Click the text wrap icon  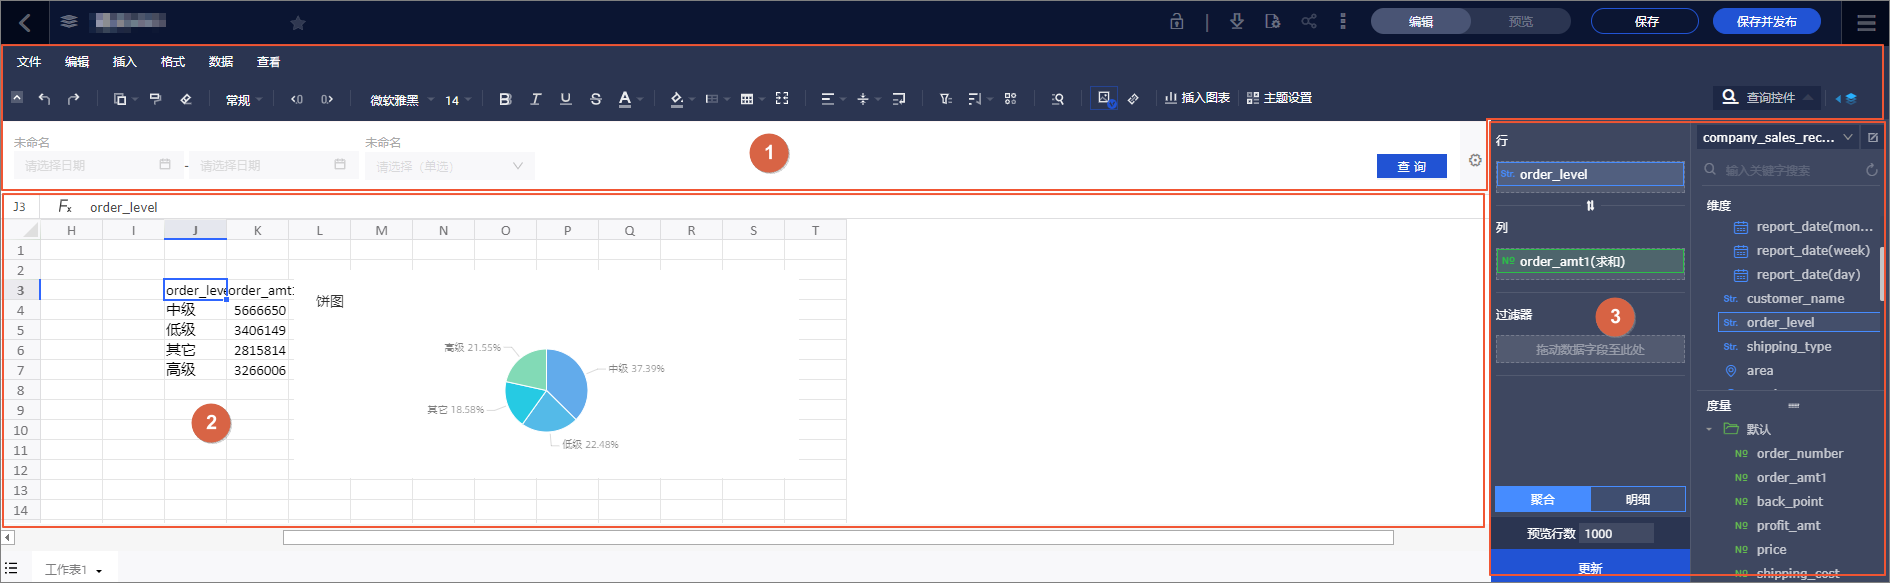tap(899, 98)
